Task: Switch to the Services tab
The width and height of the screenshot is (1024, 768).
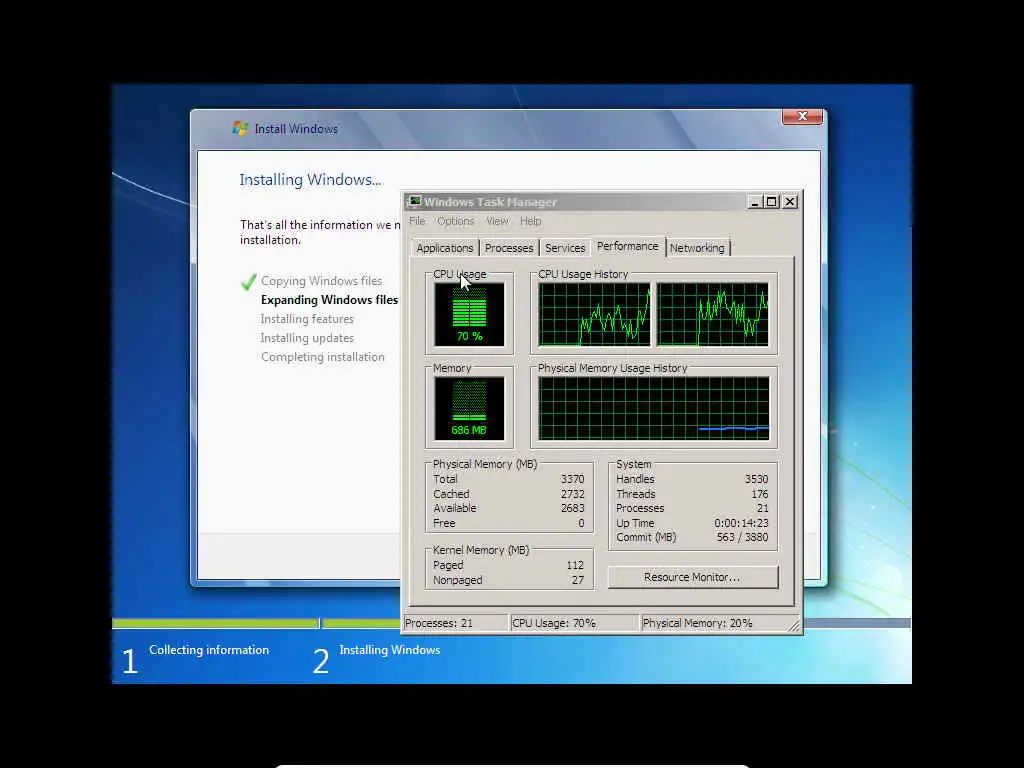Action: coord(565,248)
